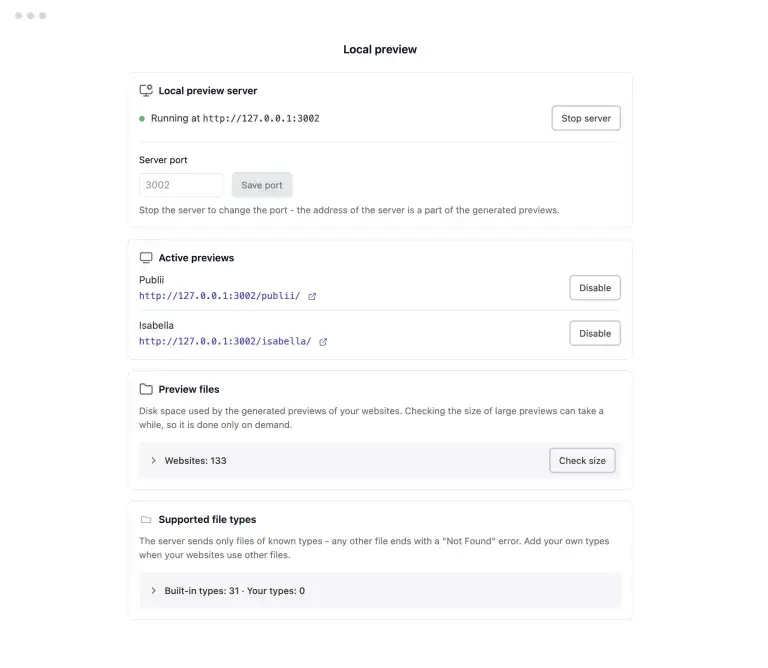The height and width of the screenshot is (668, 768).
Task: Disable the Publii preview
Action: click(x=595, y=287)
